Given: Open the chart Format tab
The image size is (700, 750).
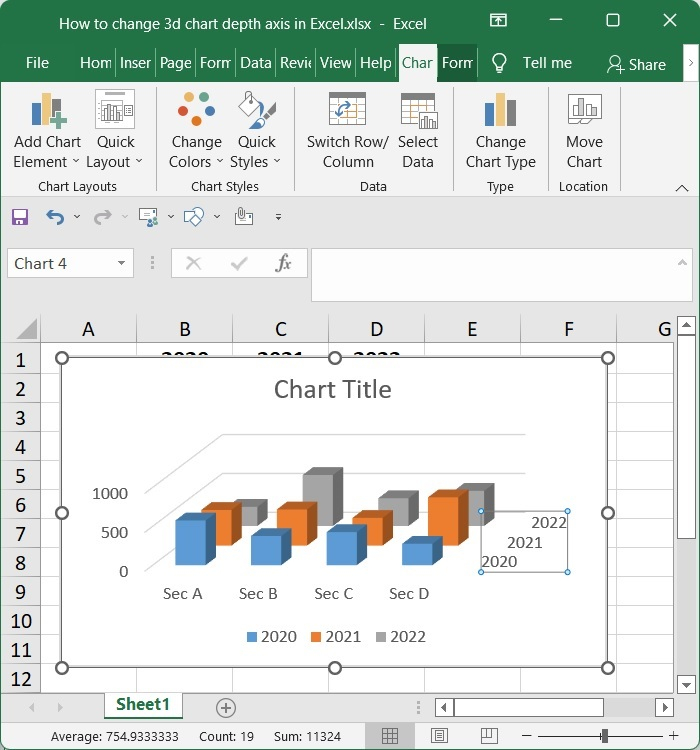Looking at the screenshot, I should coord(457,63).
